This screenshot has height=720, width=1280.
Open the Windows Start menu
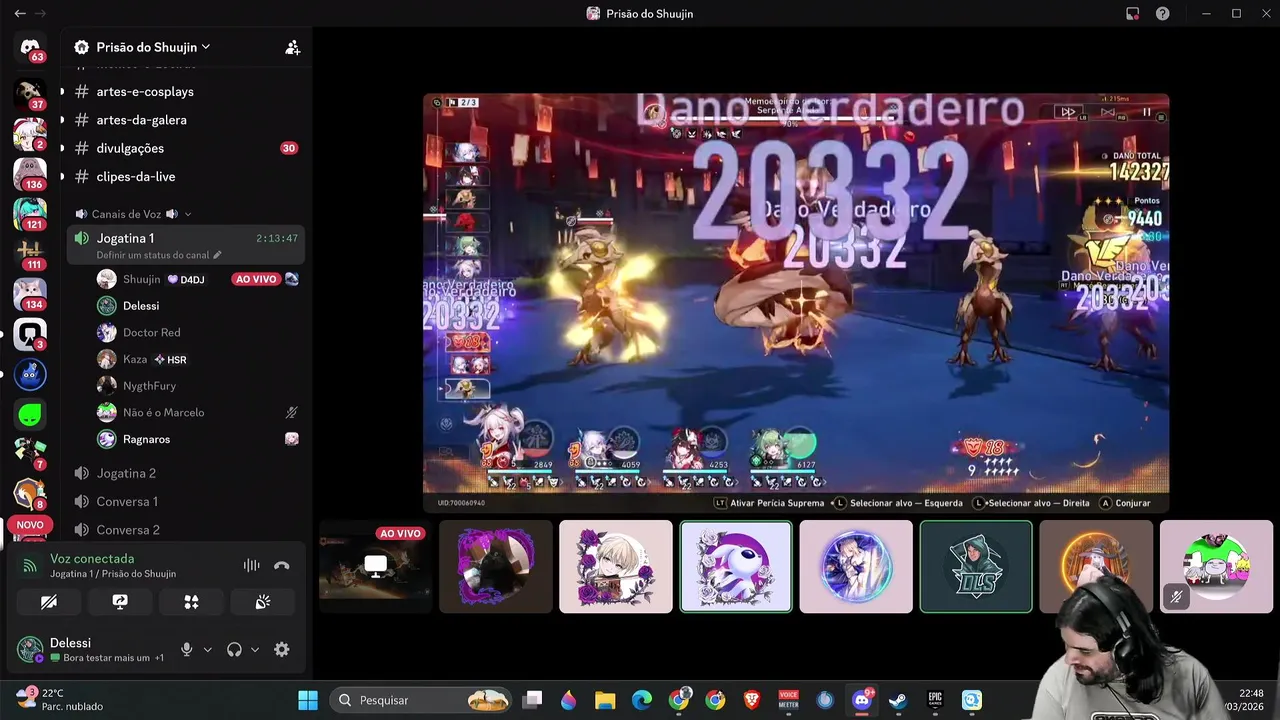(308, 700)
